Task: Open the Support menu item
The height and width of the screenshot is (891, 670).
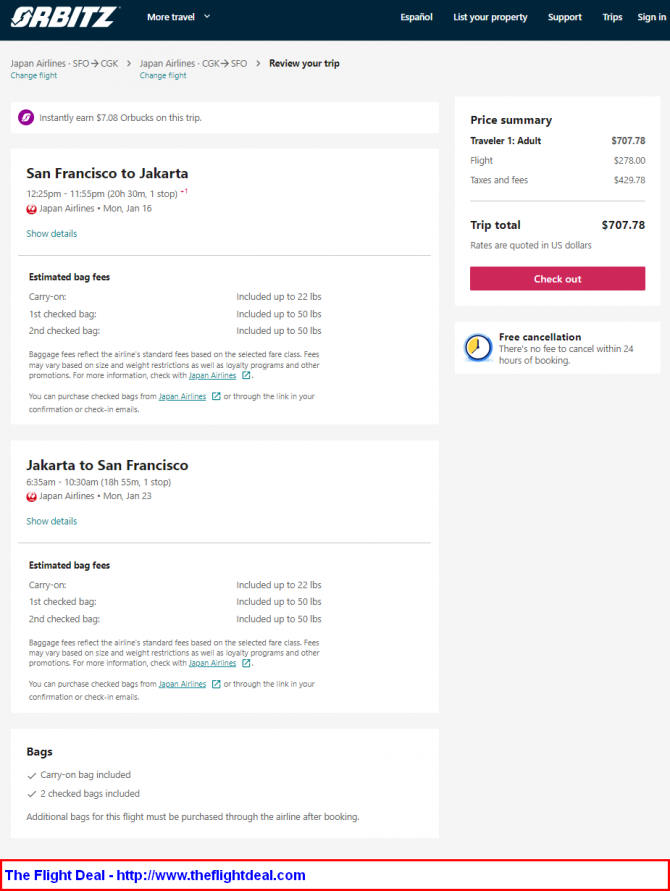Action: (x=564, y=17)
